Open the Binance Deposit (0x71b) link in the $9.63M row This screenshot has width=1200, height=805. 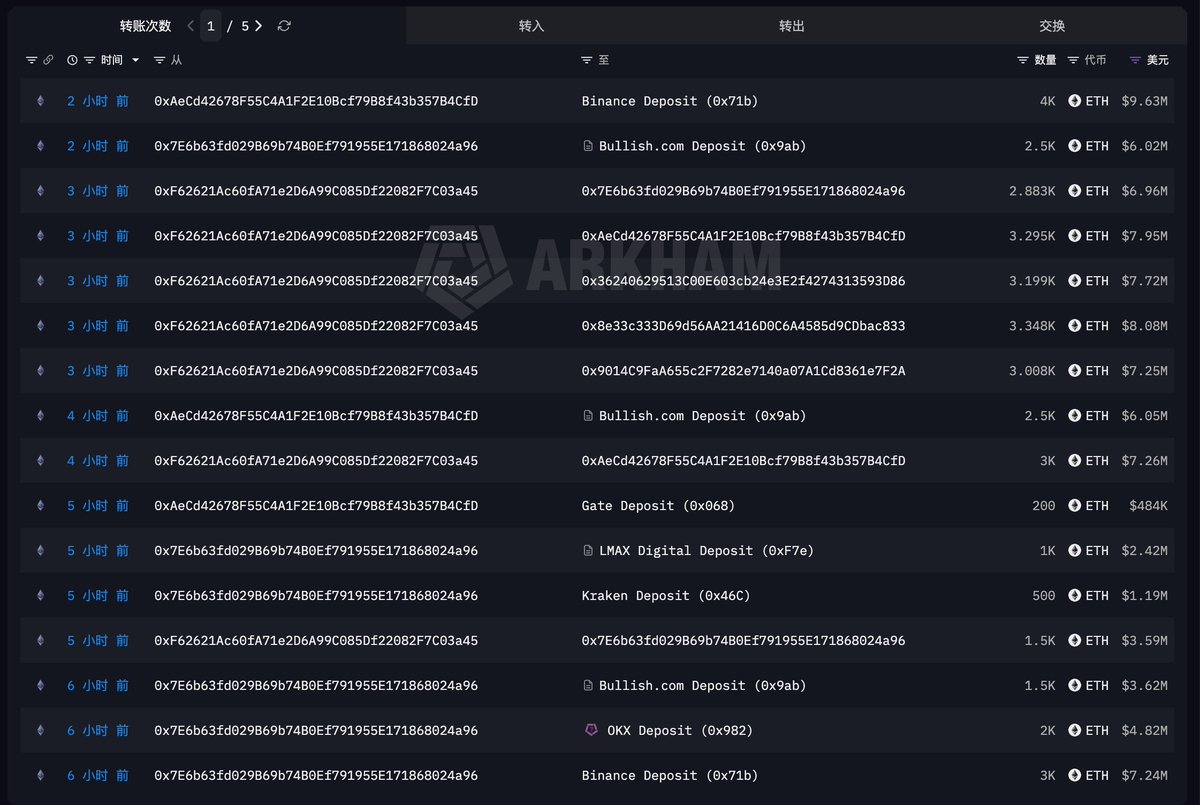point(670,101)
